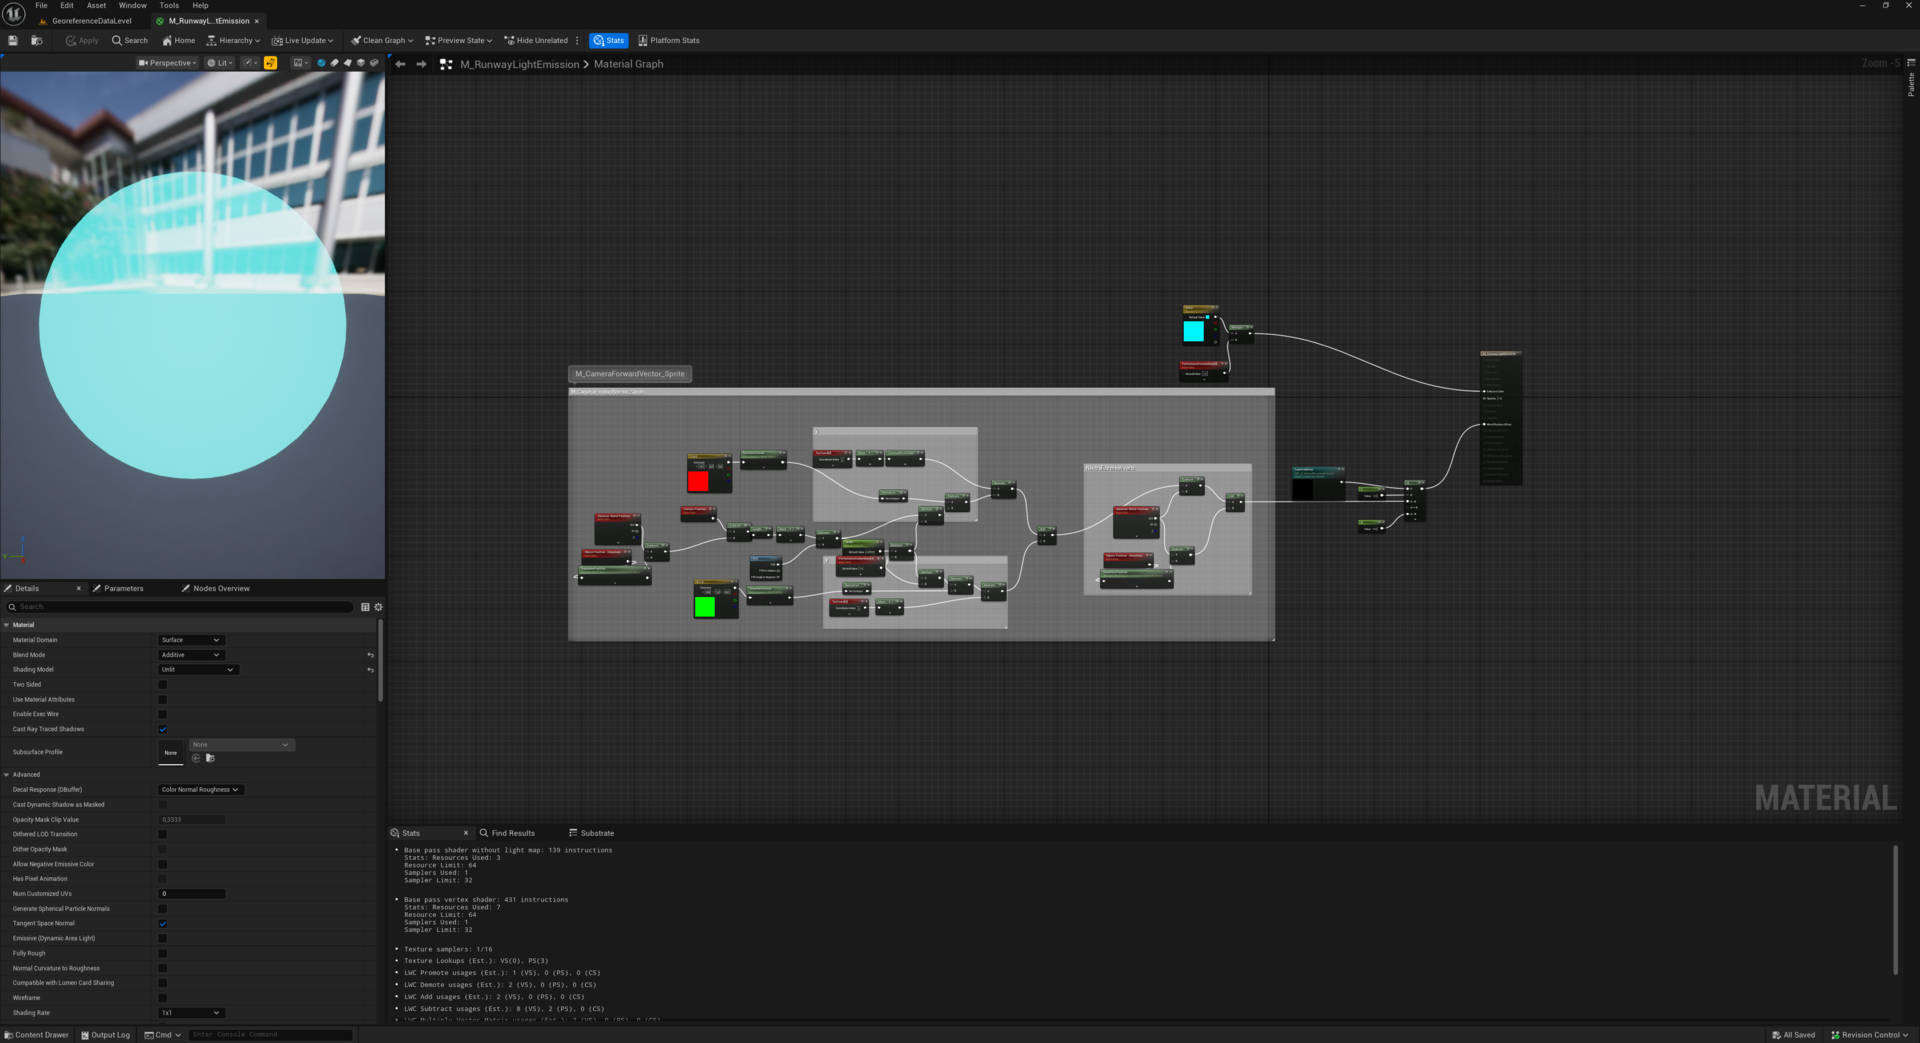Navigate back in the graph history
Image resolution: width=1920 pixels, height=1043 pixels.
[400, 64]
